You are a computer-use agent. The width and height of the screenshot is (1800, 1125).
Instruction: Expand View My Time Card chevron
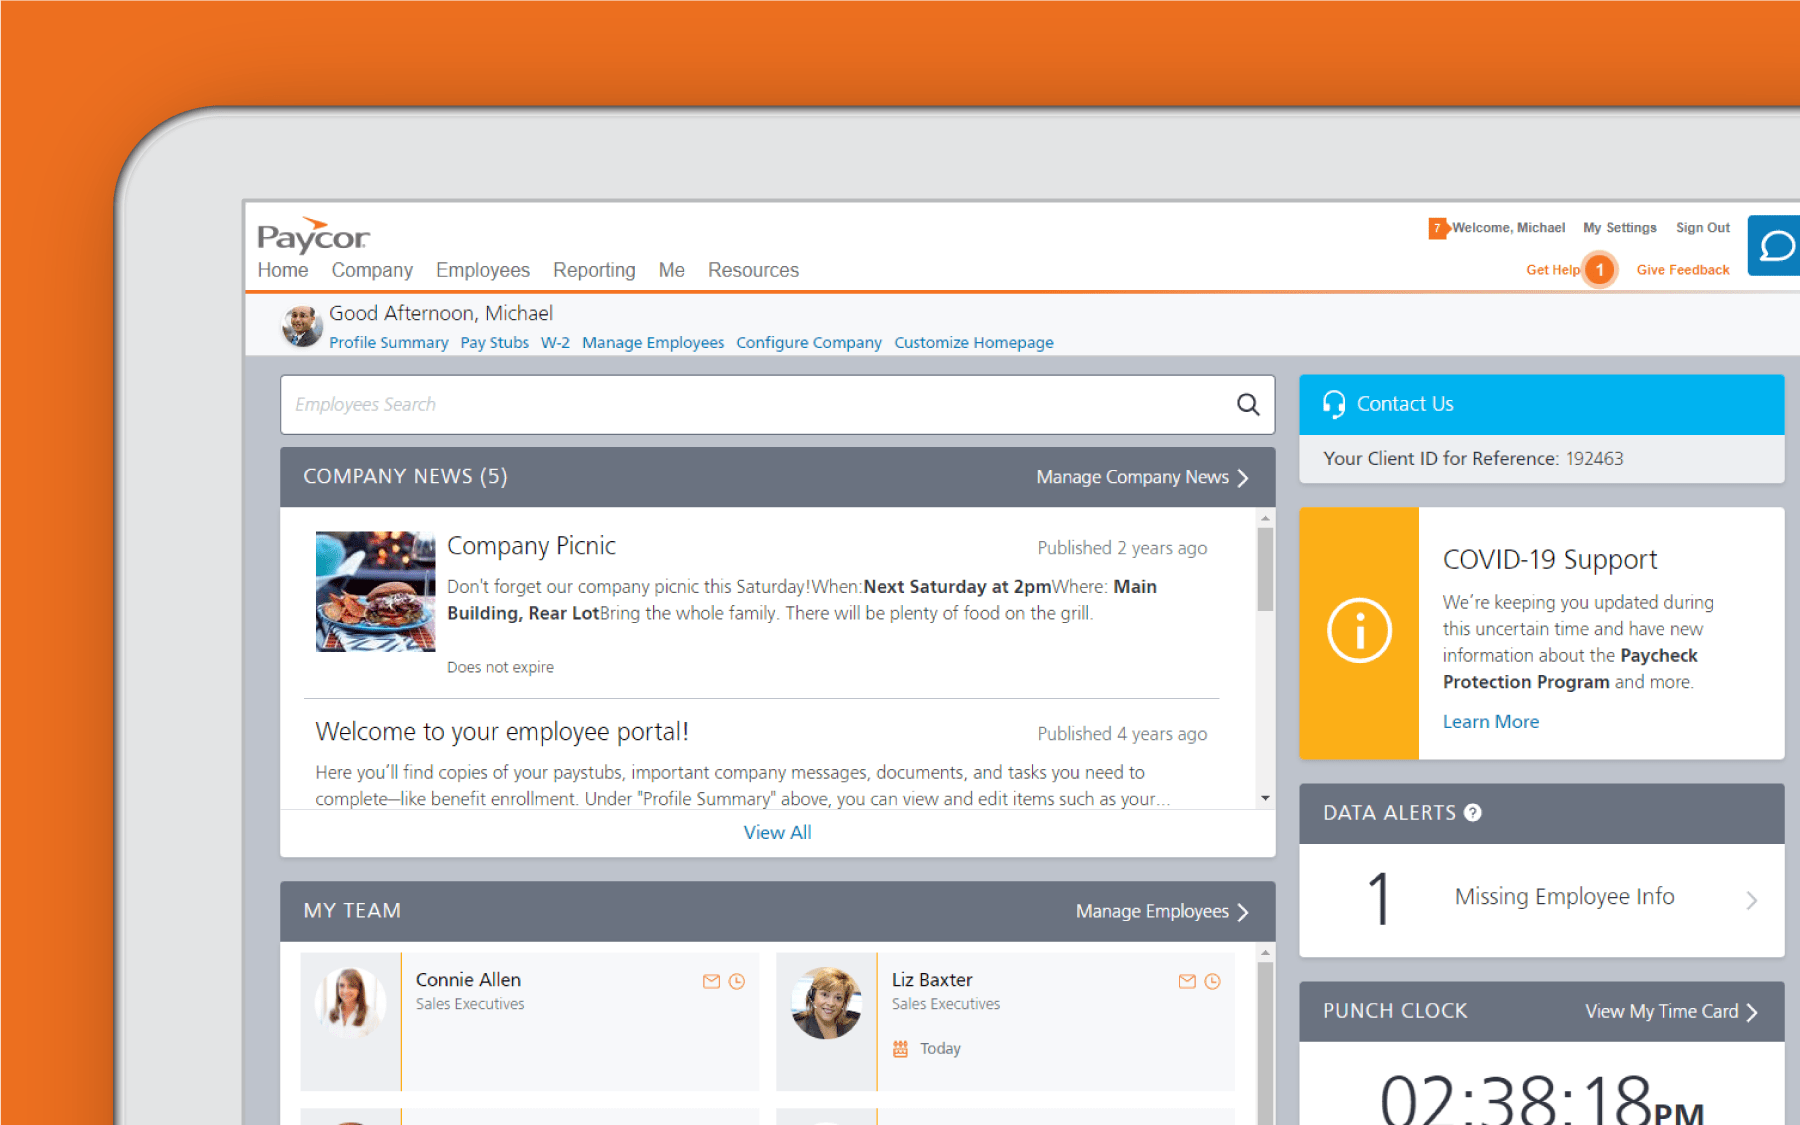(x=1751, y=1012)
